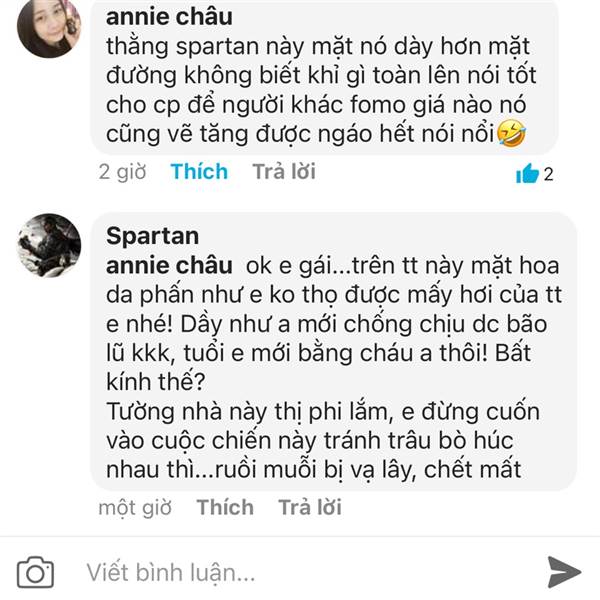Reply to annie châu's comment via Trả lời
This screenshot has height=600, width=600.
tap(283, 171)
